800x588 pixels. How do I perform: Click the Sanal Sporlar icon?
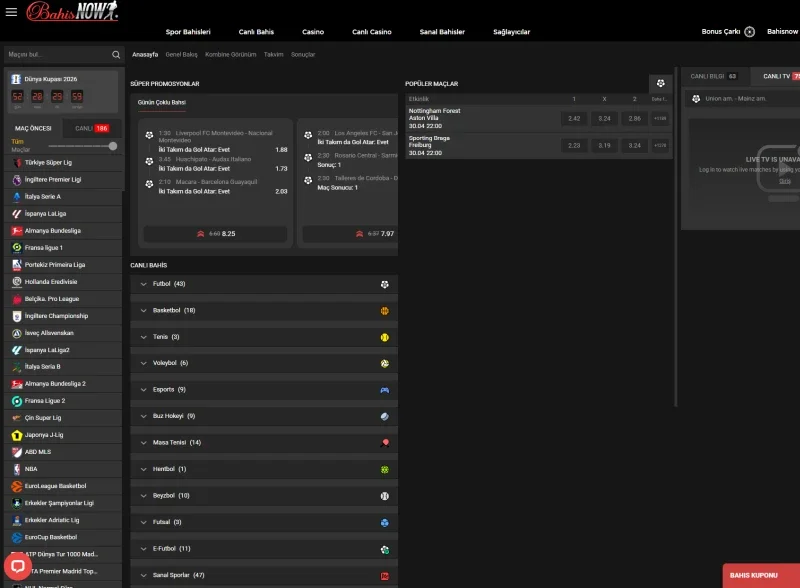pos(385,576)
